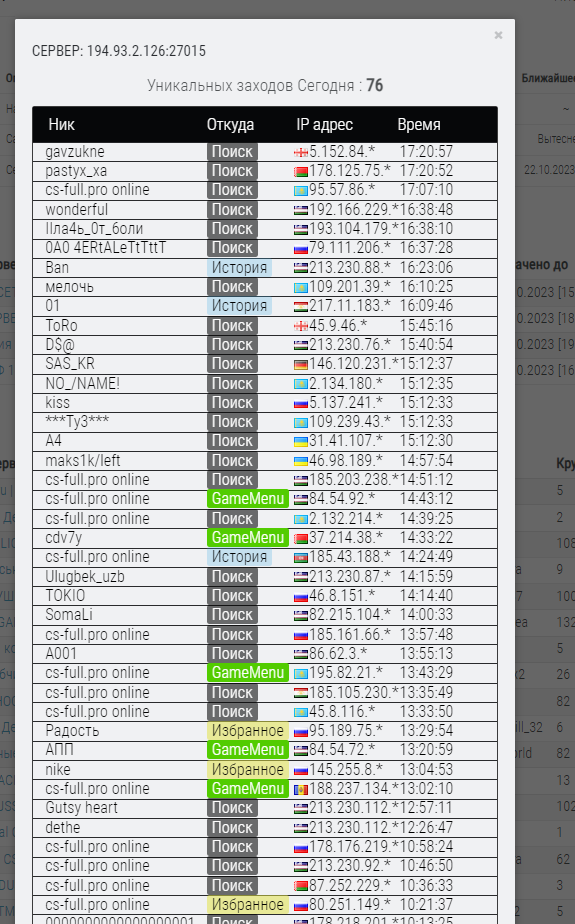The width and height of the screenshot is (575, 924).
Task: Click the Ник column header
Action: (x=61, y=124)
